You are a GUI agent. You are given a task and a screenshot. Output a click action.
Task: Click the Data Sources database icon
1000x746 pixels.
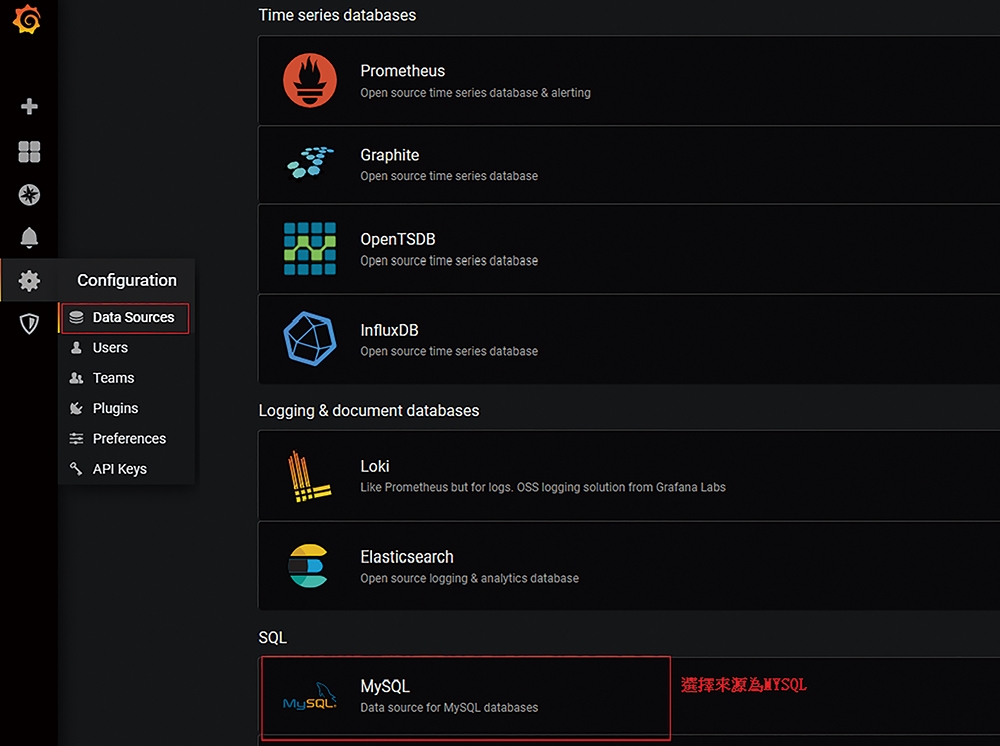[x=77, y=317]
